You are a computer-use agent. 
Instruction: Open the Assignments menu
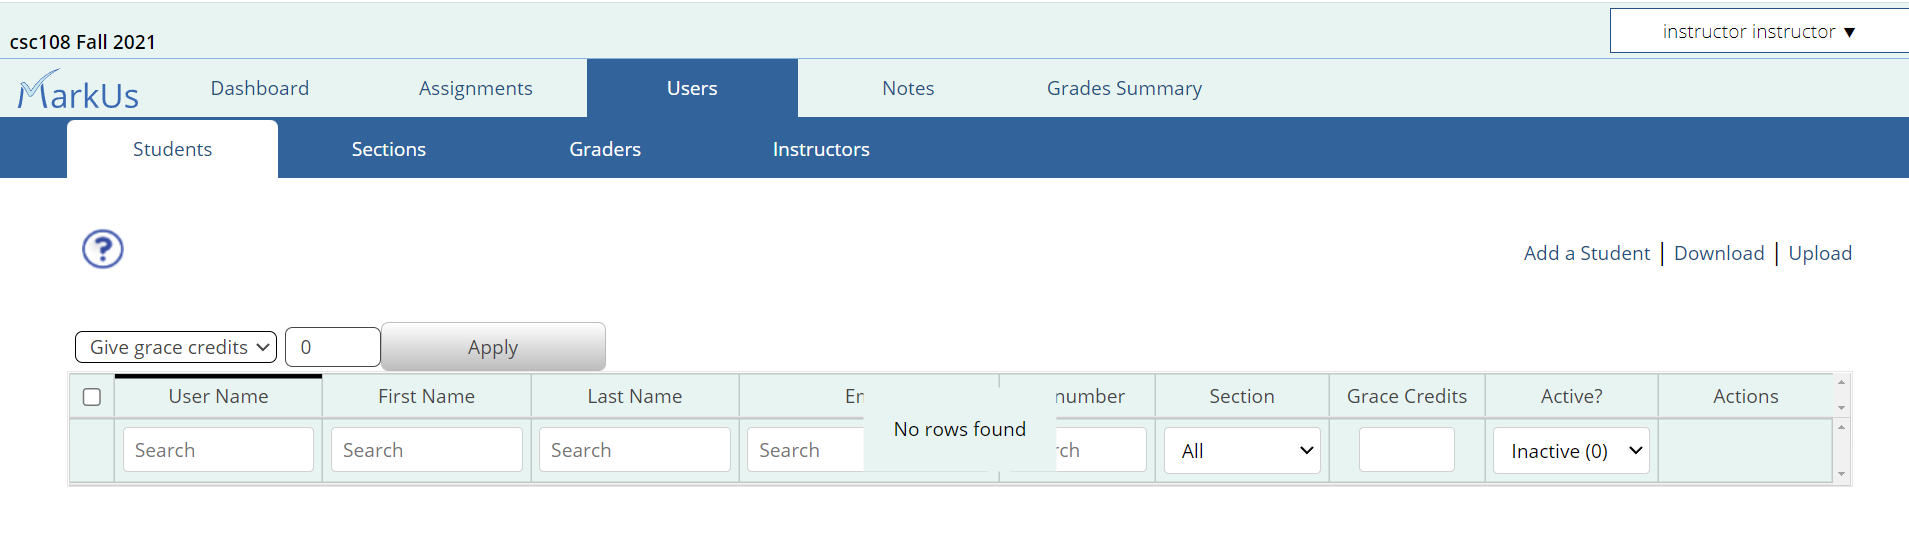point(476,88)
